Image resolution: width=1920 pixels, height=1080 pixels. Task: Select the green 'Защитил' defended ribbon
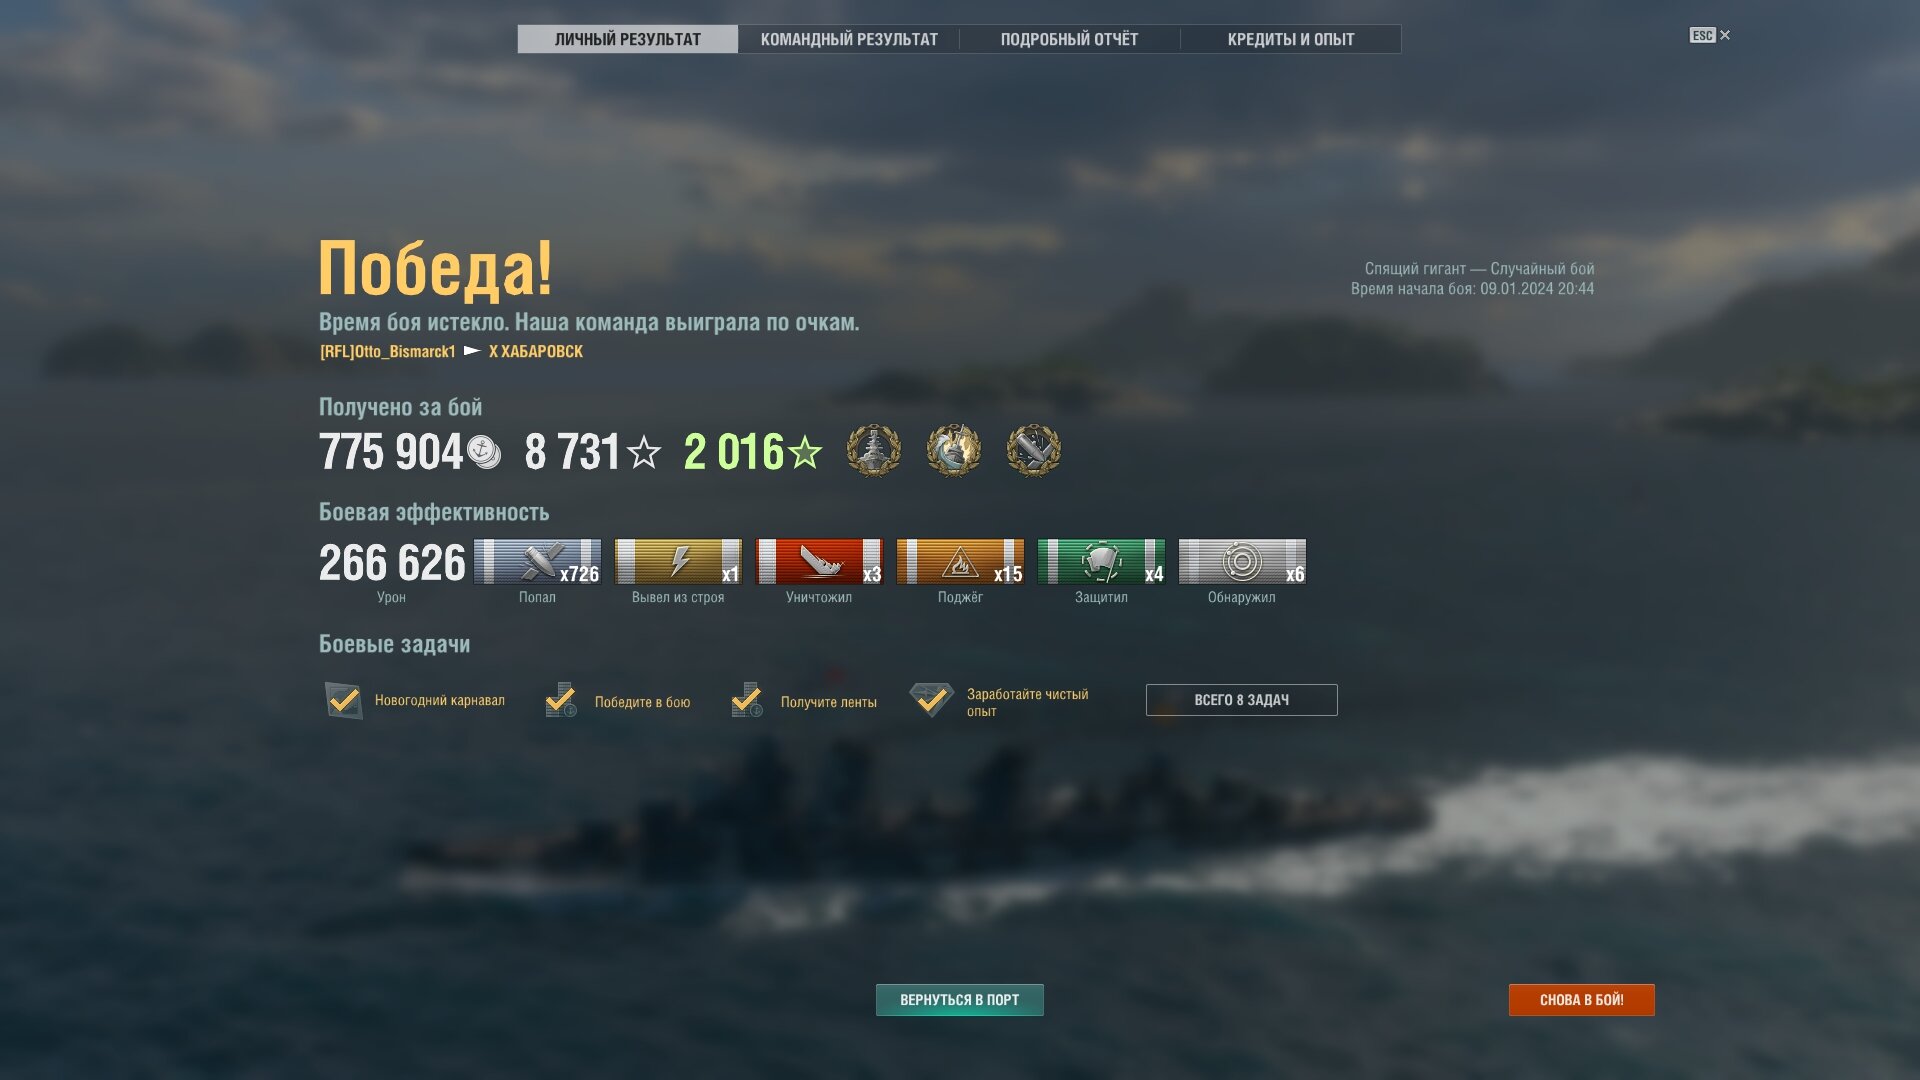click(x=1101, y=561)
